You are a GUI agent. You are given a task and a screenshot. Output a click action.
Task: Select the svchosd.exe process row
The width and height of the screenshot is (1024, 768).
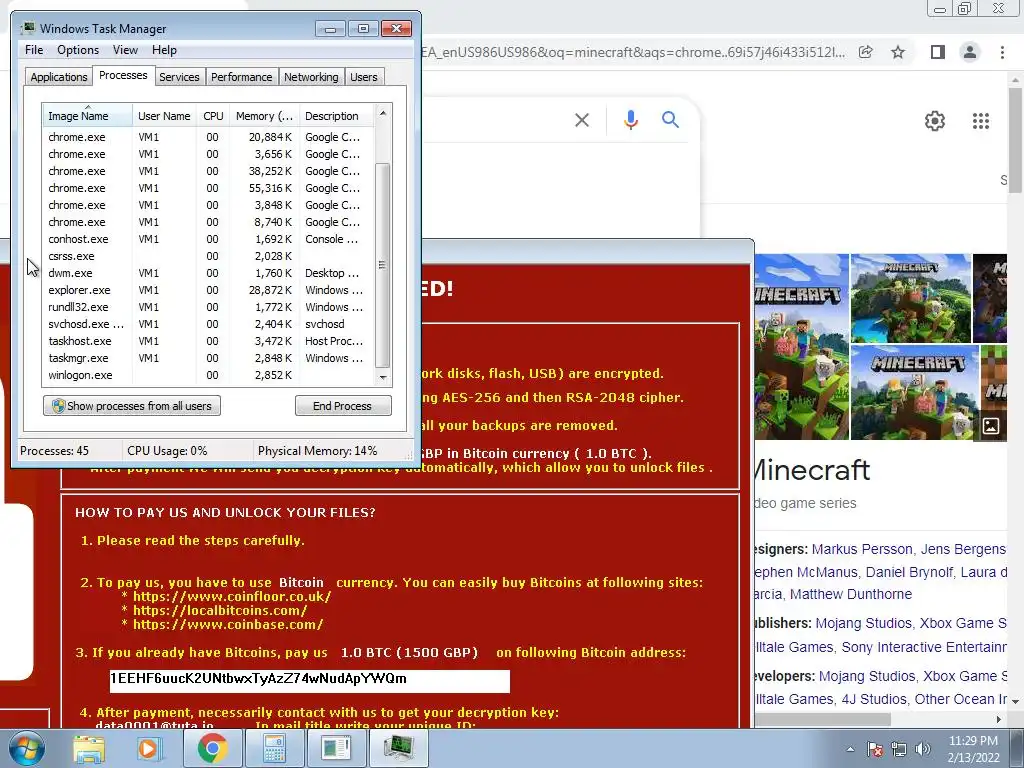(209, 324)
